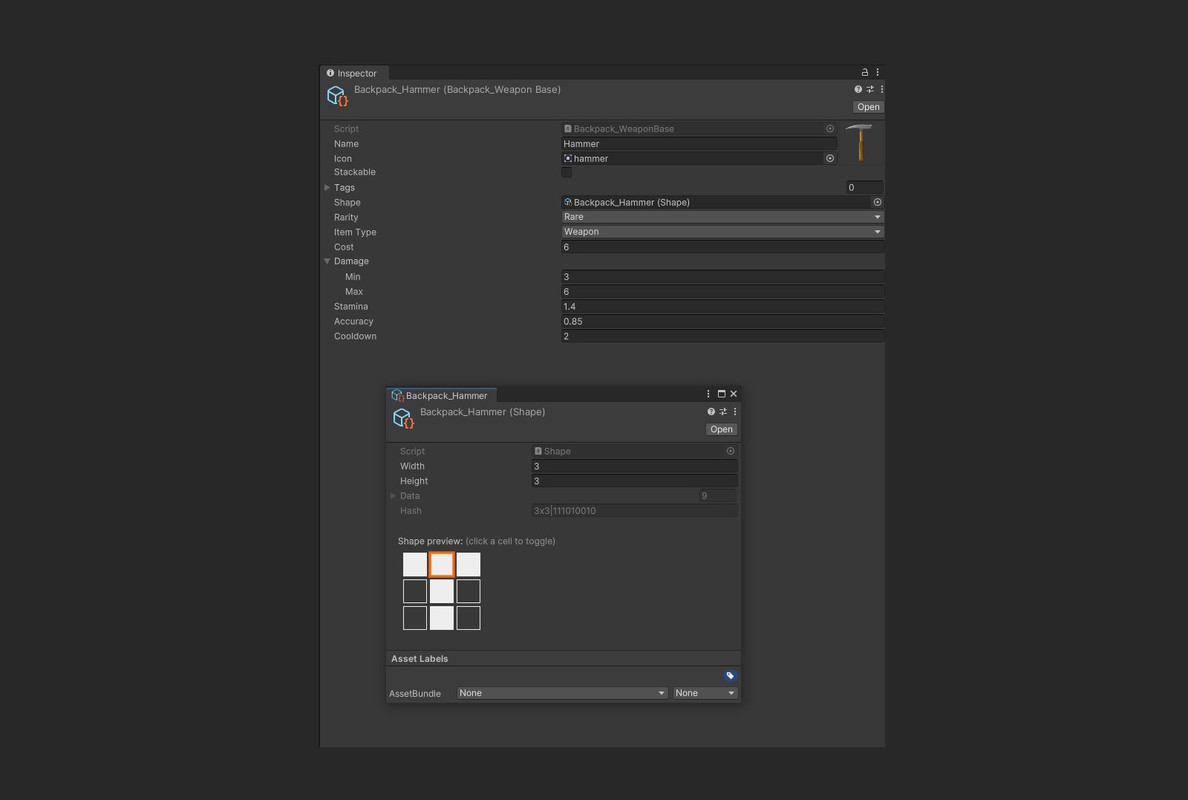Screen dimensions: 1188x800
Task: Toggle the top-middle shape preview cell
Action: click(x=441, y=563)
